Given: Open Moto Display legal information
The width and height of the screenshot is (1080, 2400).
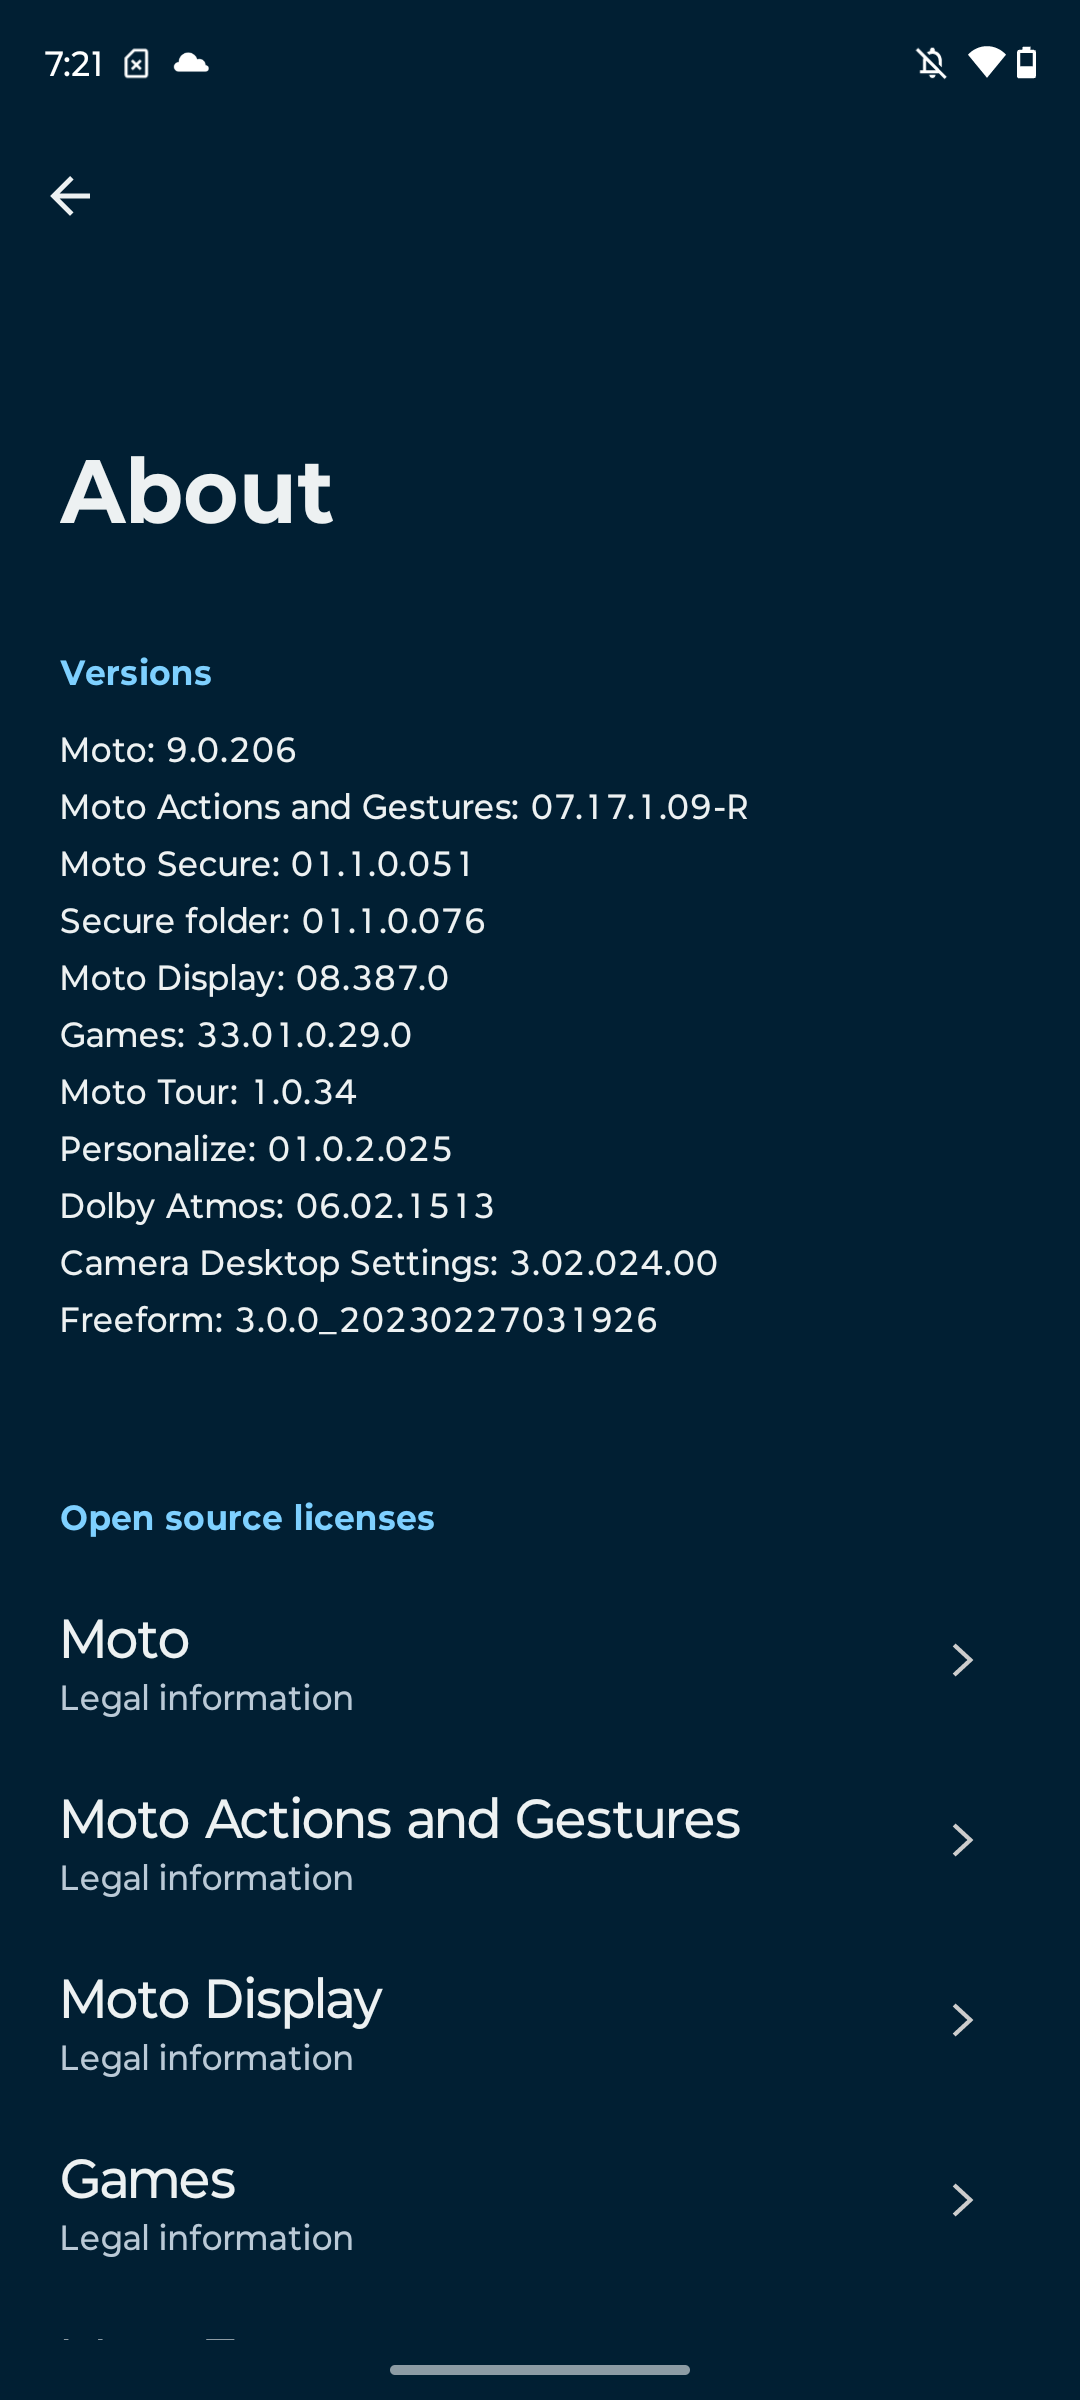Looking at the screenshot, I should pyautogui.click(x=540, y=2020).
